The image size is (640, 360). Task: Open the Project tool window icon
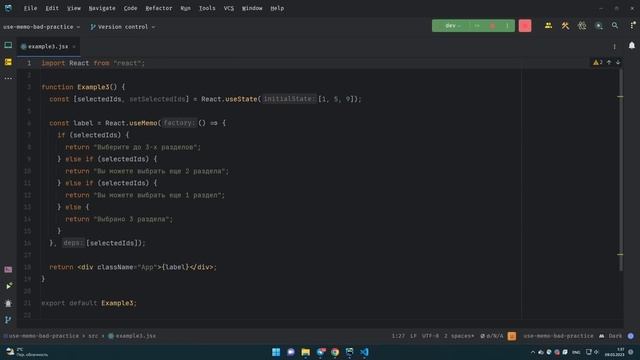tap(8, 45)
